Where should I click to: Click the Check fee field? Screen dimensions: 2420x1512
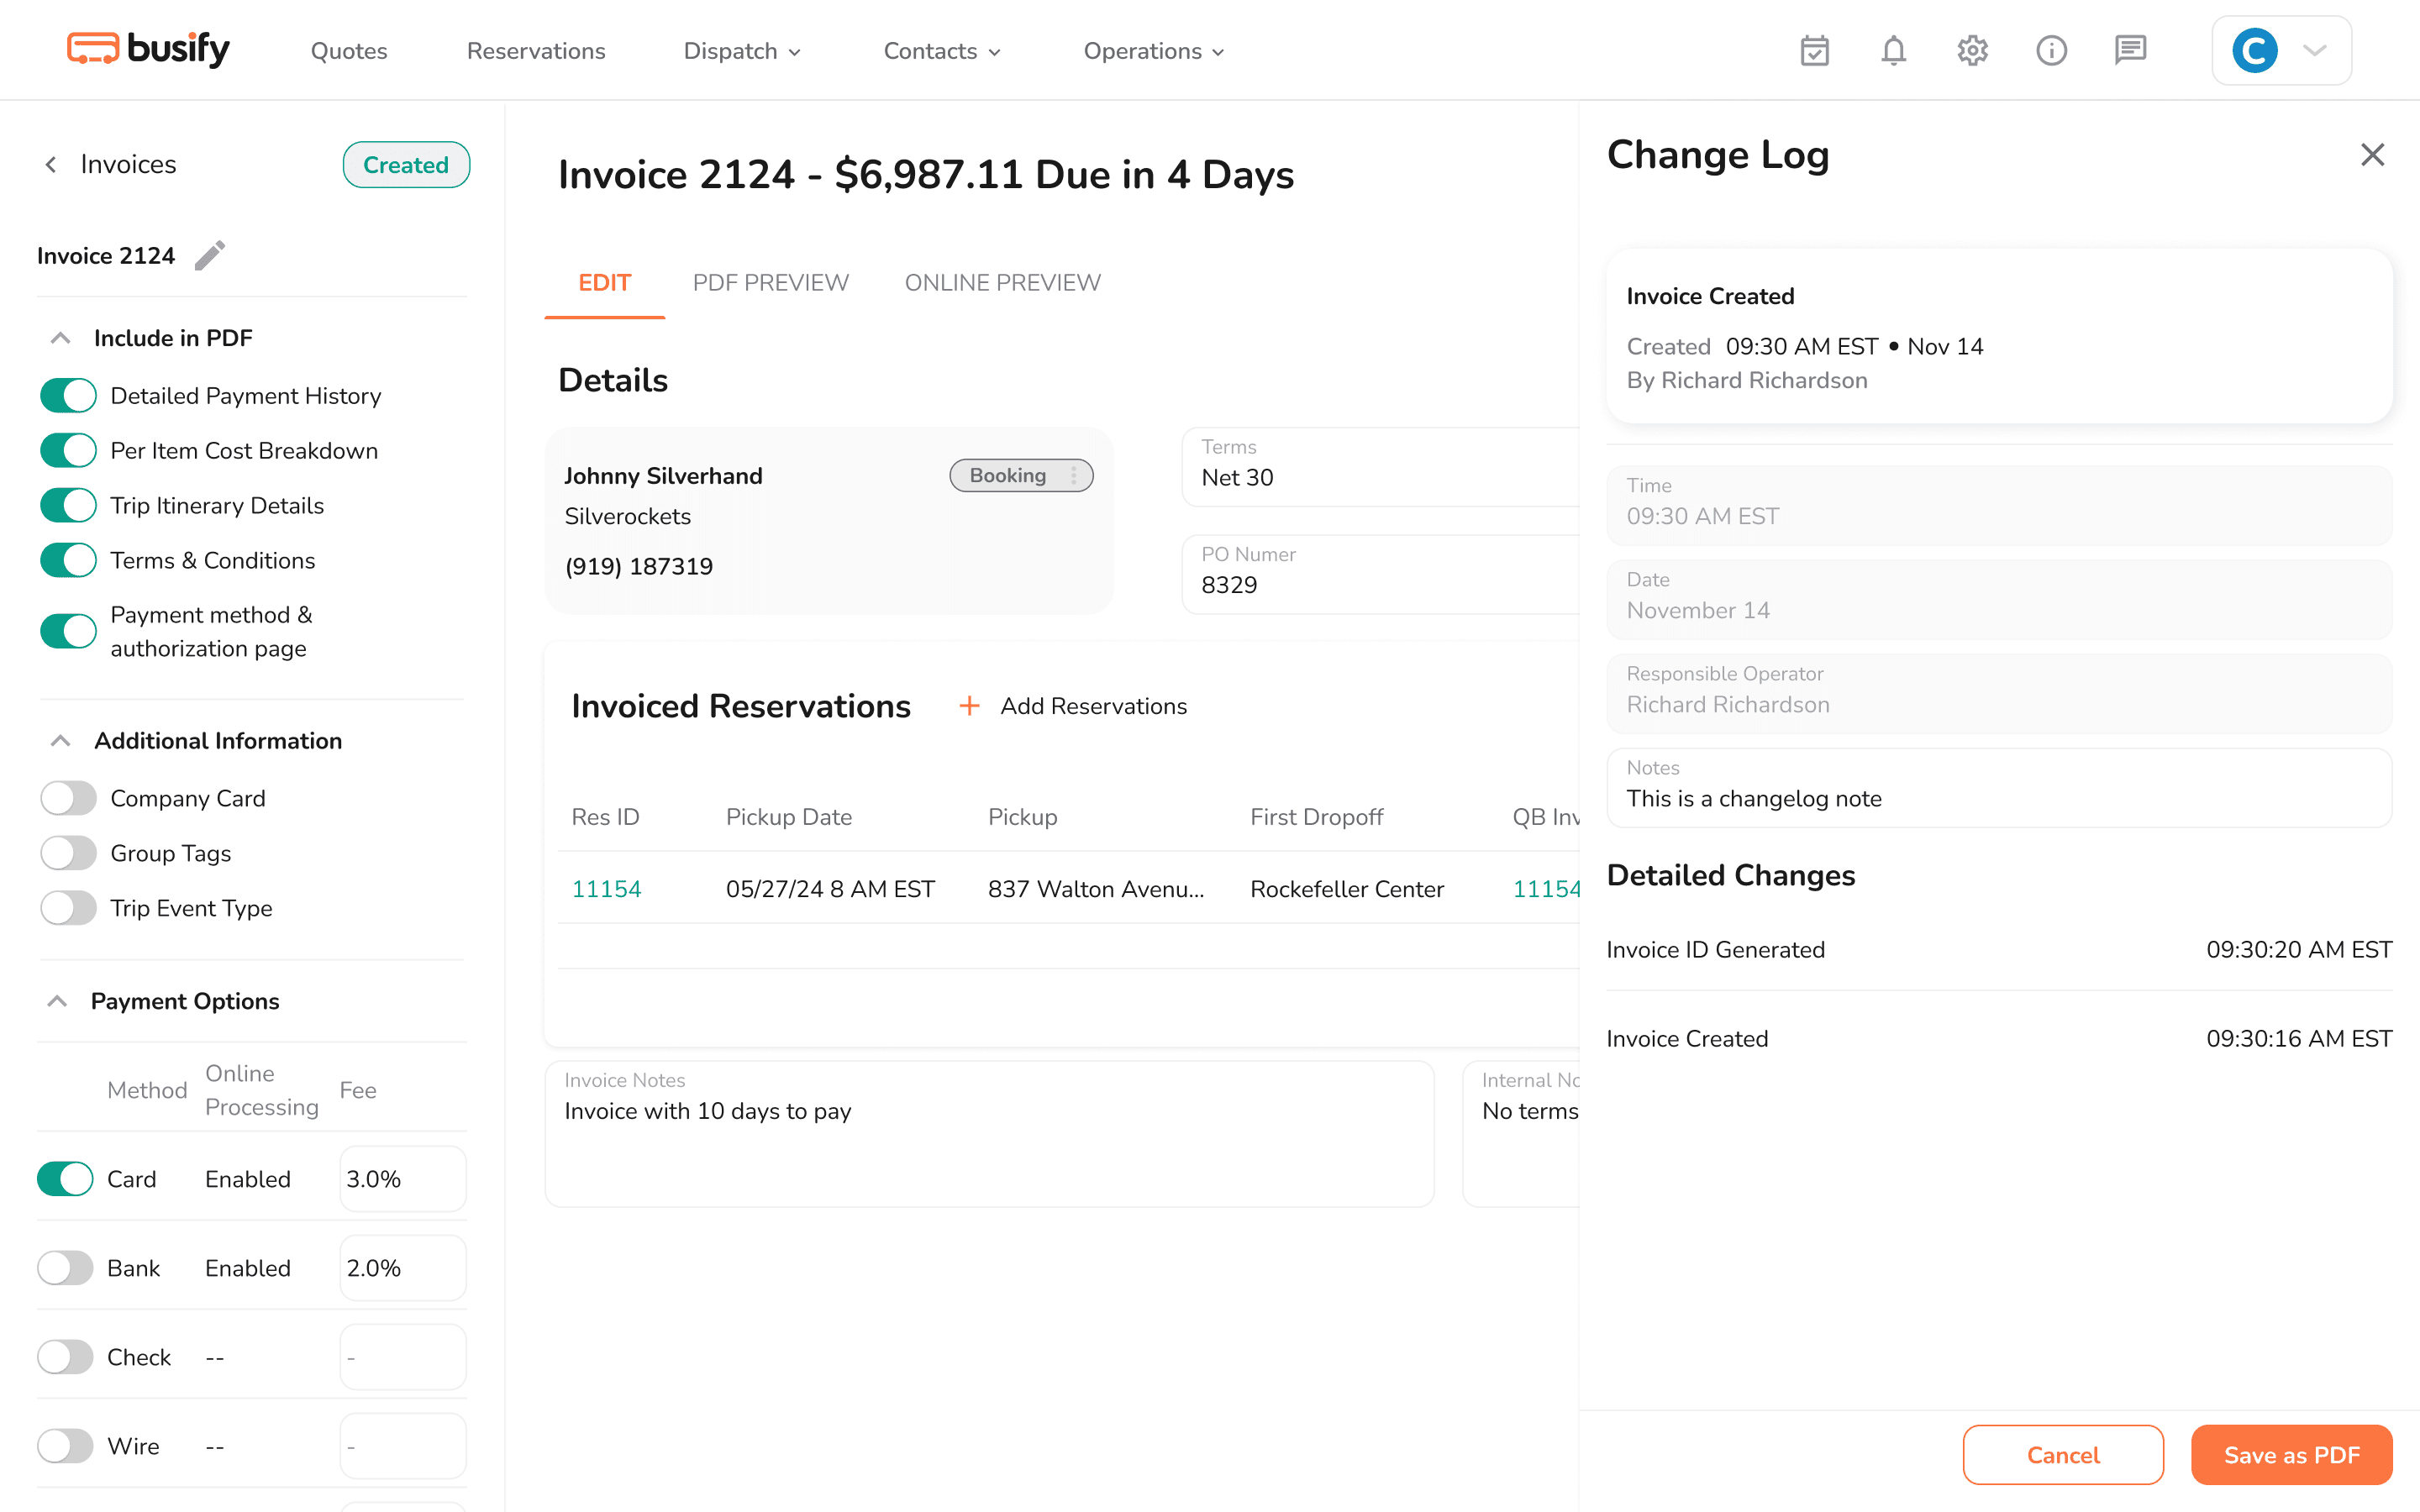[x=403, y=1357]
